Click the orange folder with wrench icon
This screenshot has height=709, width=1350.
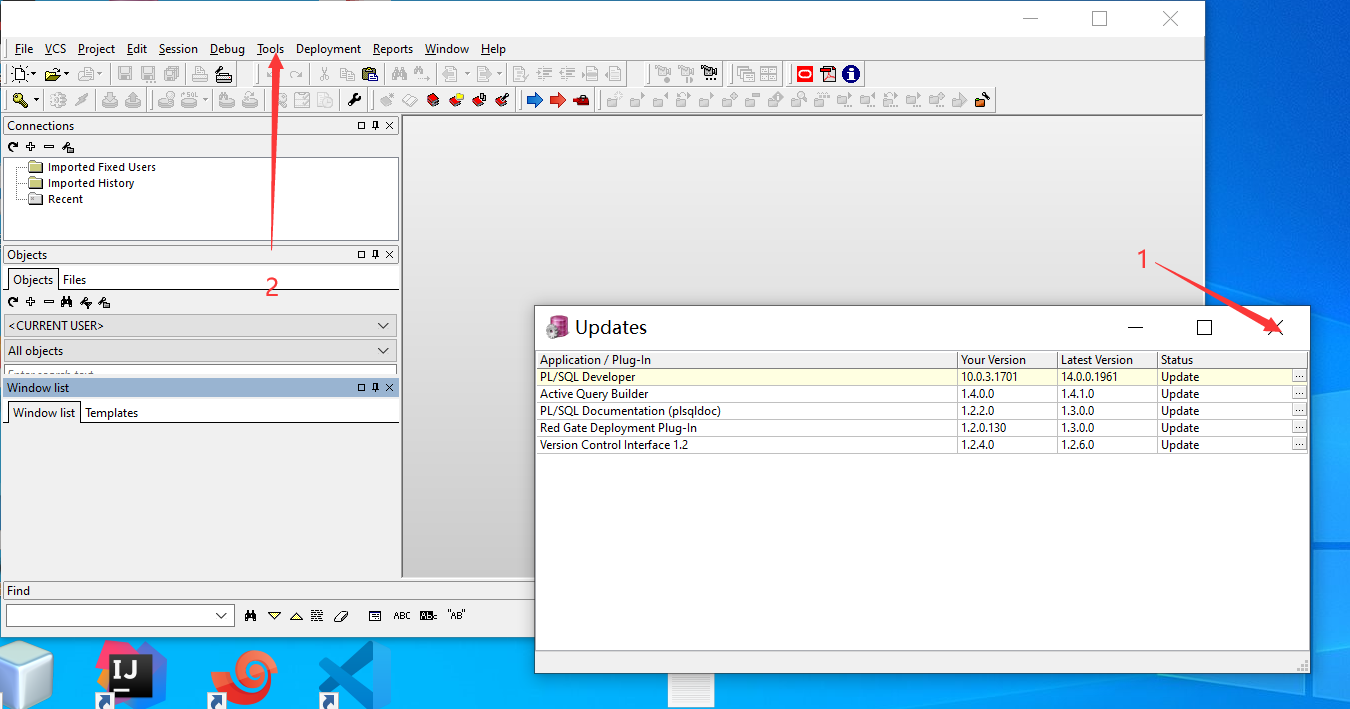tap(983, 100)
